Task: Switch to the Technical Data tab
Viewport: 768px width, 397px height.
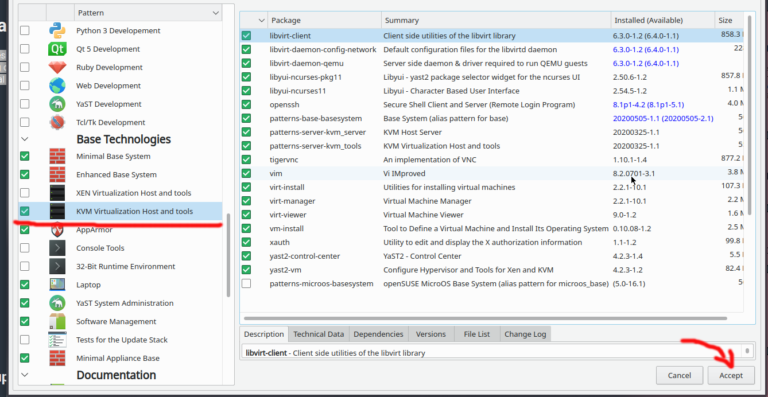Action: click(x=318, y=334)
